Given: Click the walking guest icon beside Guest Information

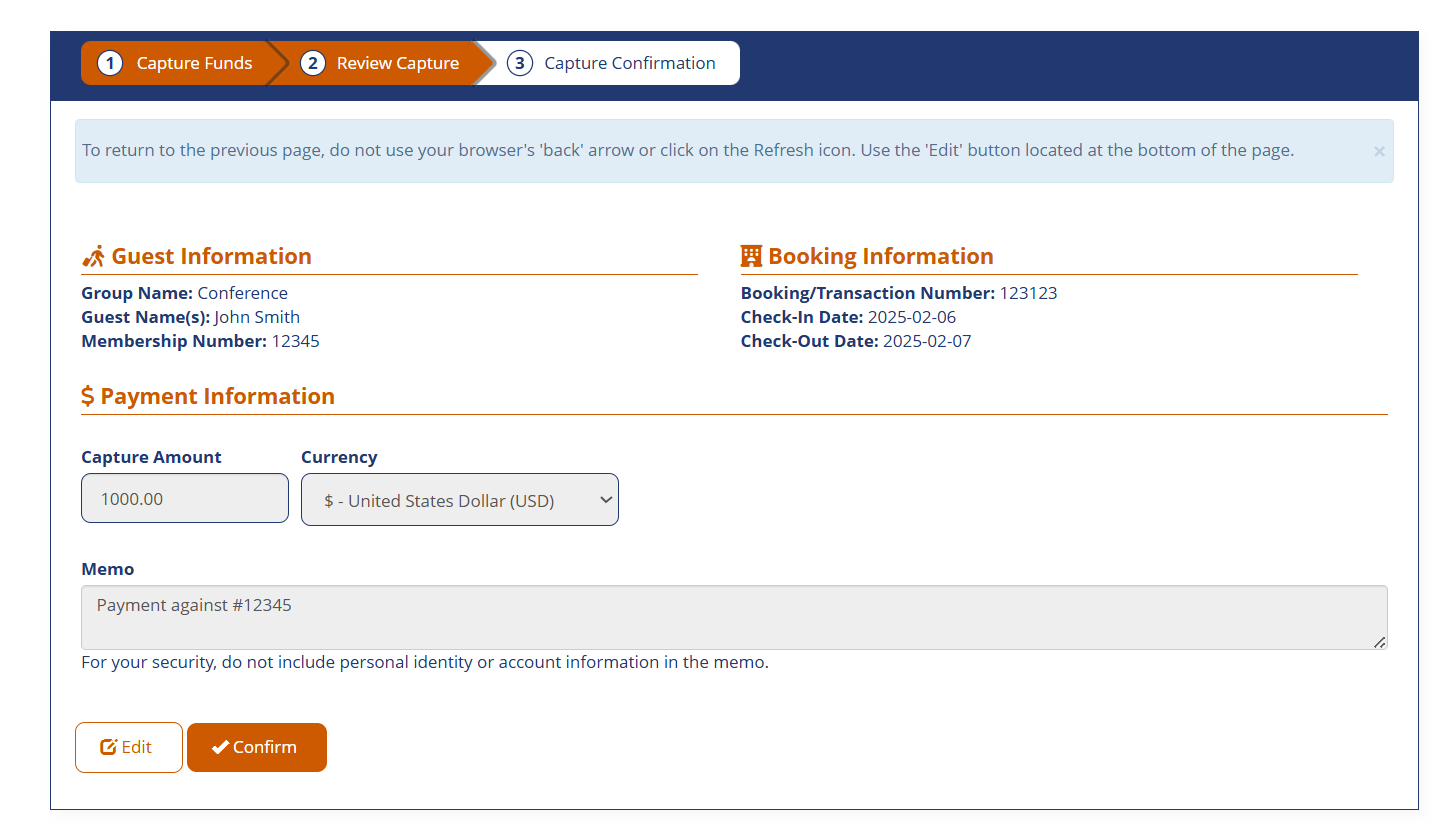Looking at the screenshot, I should (x=91, y=255).
